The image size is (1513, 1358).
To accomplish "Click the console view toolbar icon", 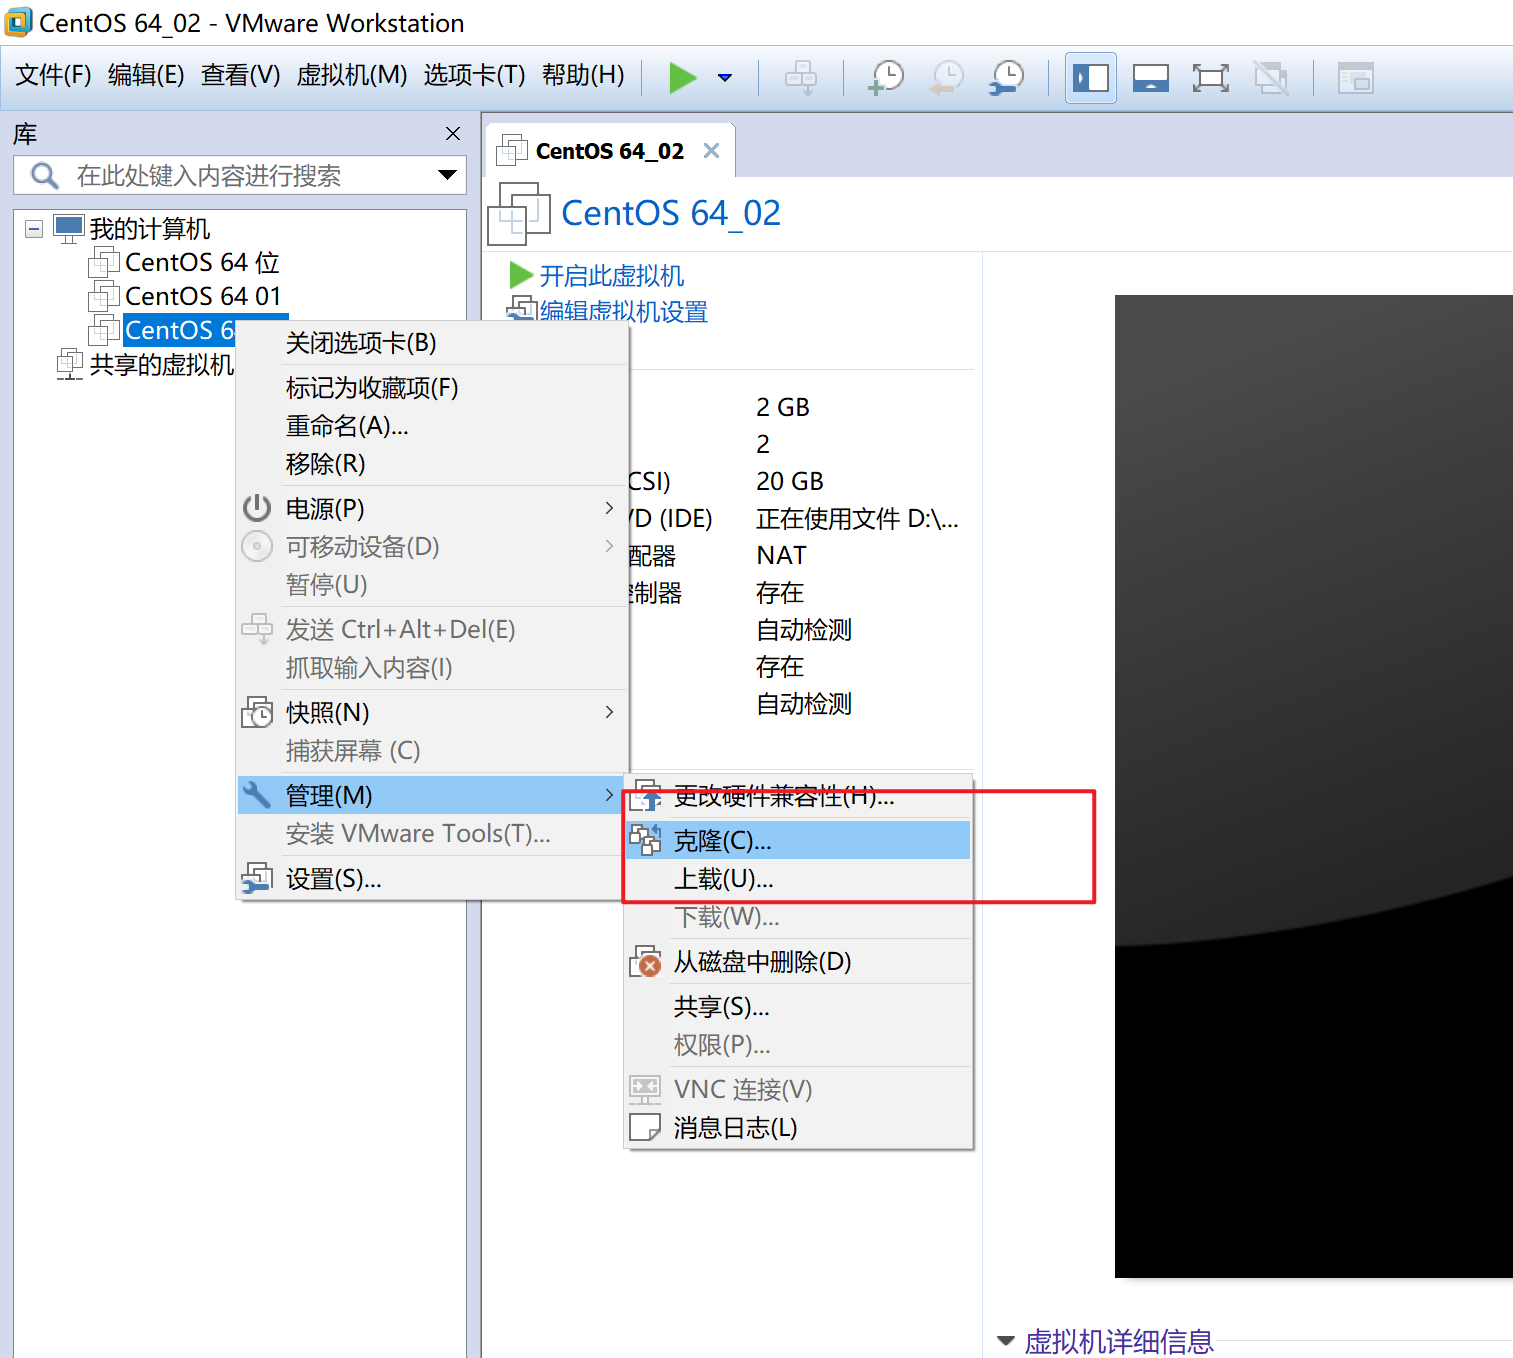I will [x=1356, y=77].
